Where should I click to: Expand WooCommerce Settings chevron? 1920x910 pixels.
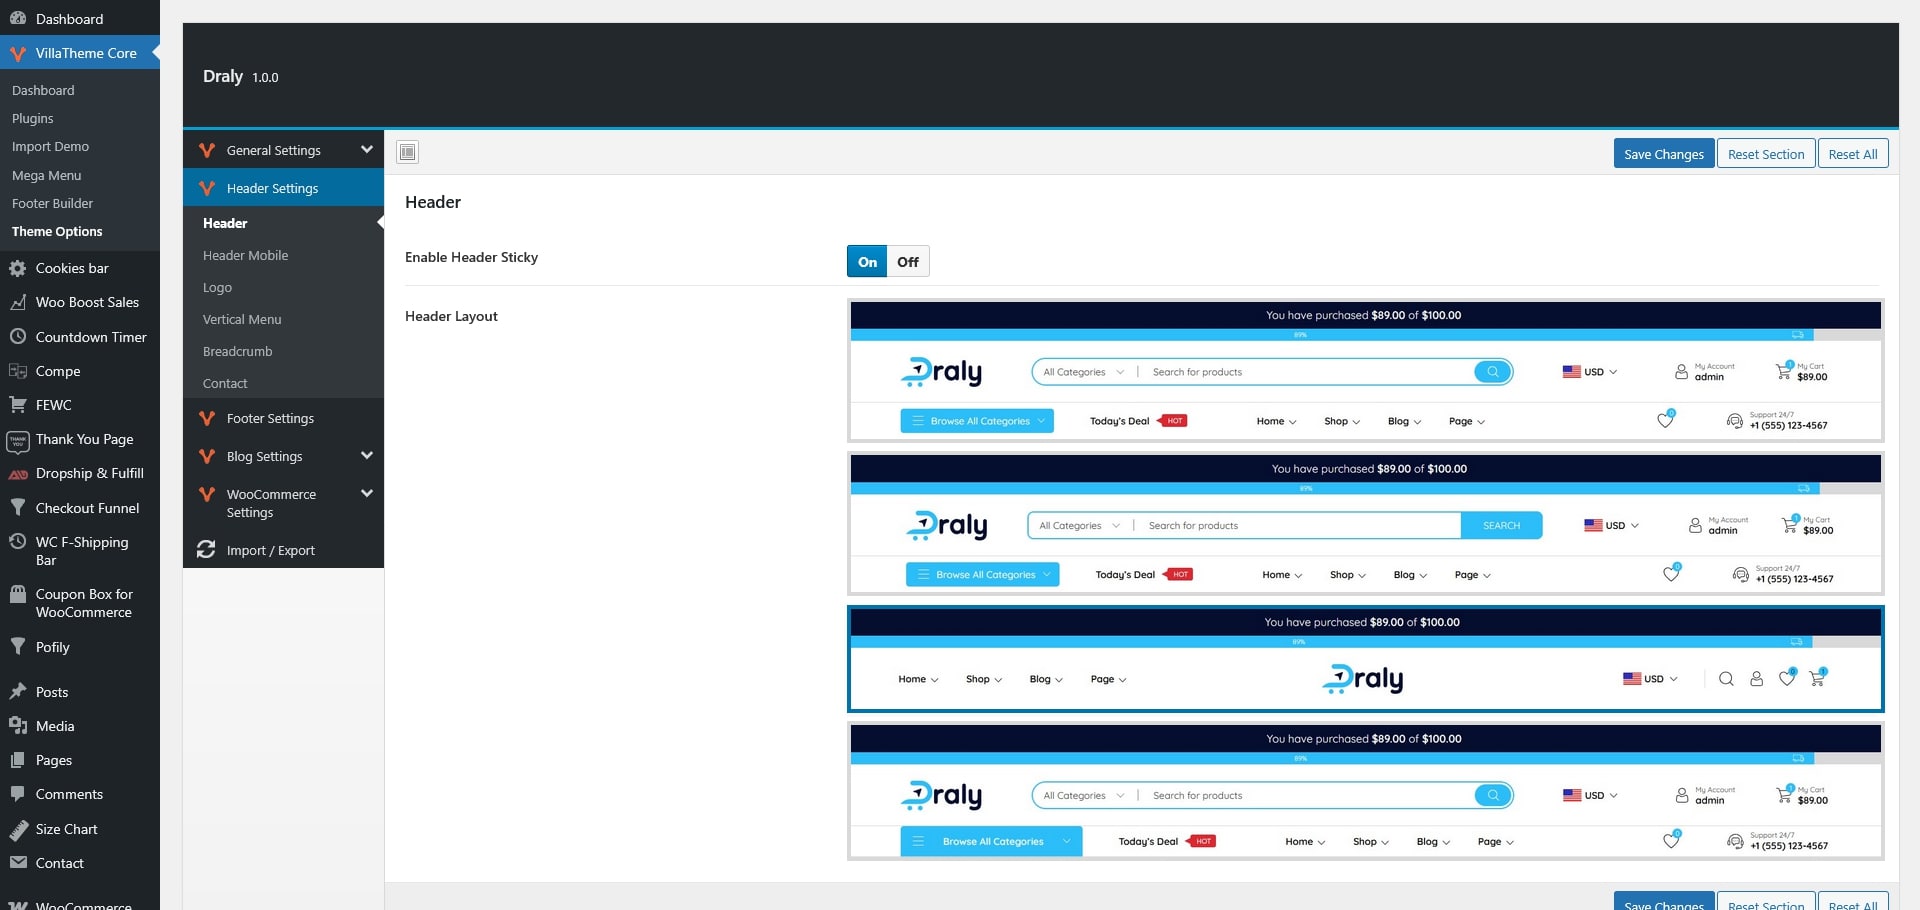click(x=367, y=494)
